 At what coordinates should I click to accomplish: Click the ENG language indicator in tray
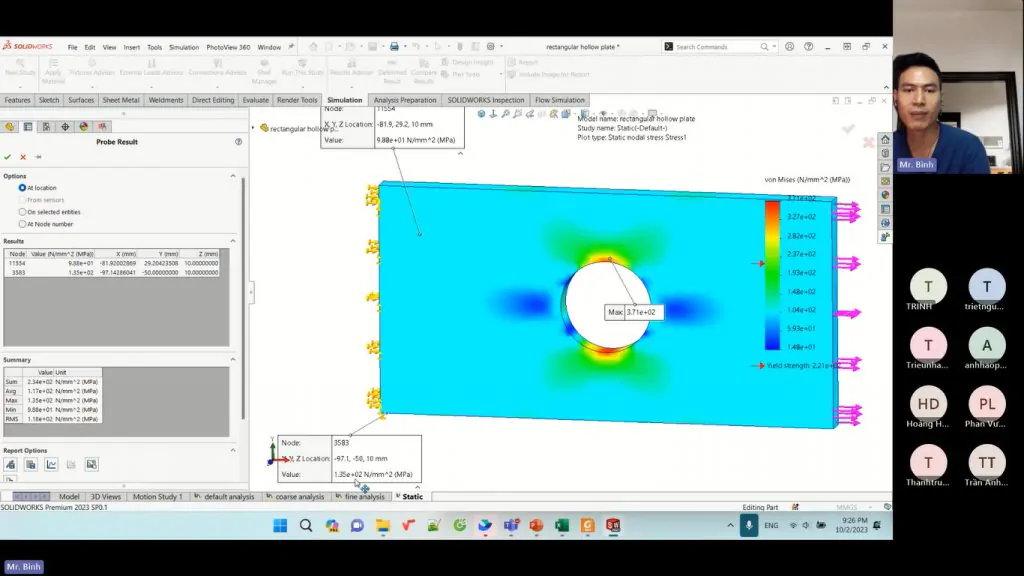click(x=771, y=525)
